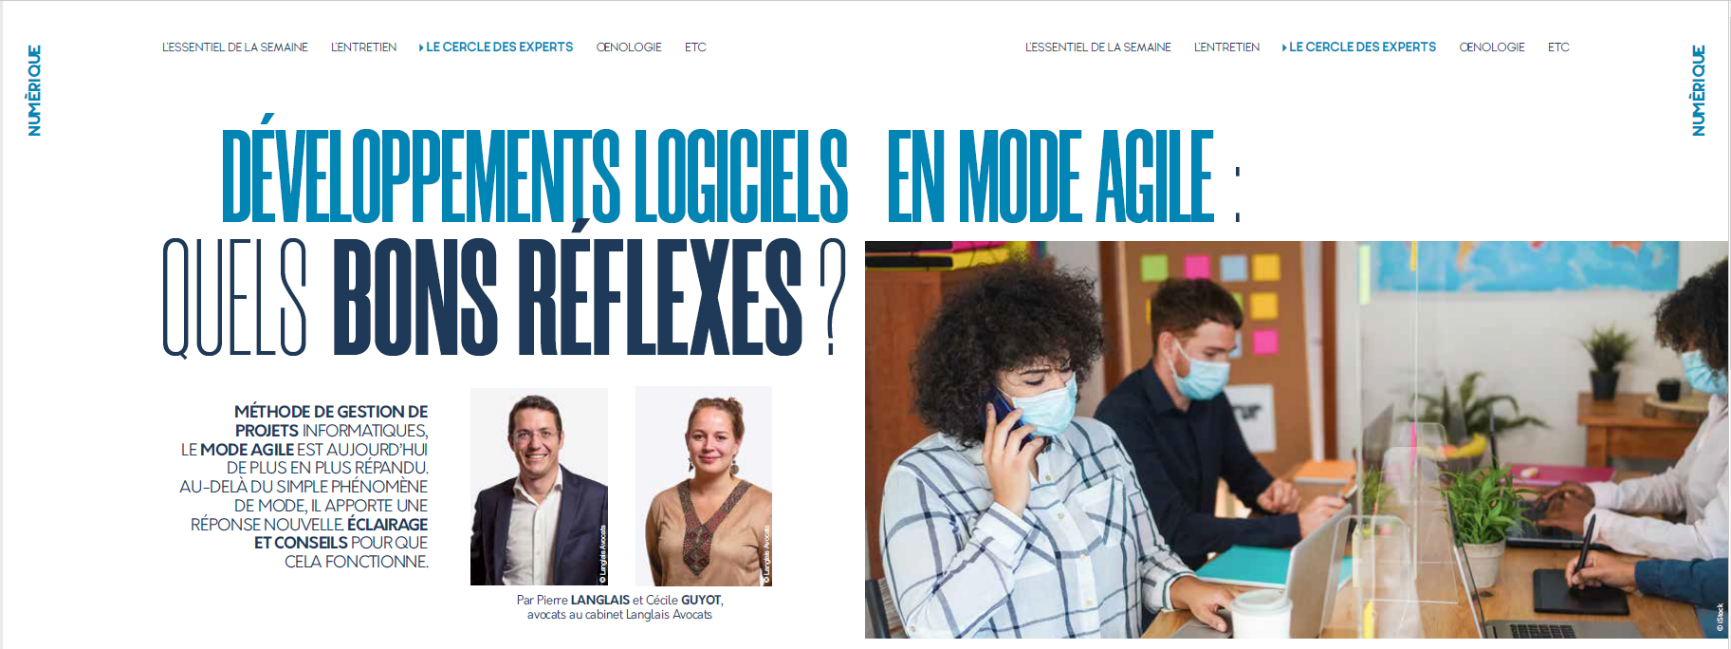Click the QUELS BONS RÉFLEXES heading
The image size is (1731, 649).
504,297
